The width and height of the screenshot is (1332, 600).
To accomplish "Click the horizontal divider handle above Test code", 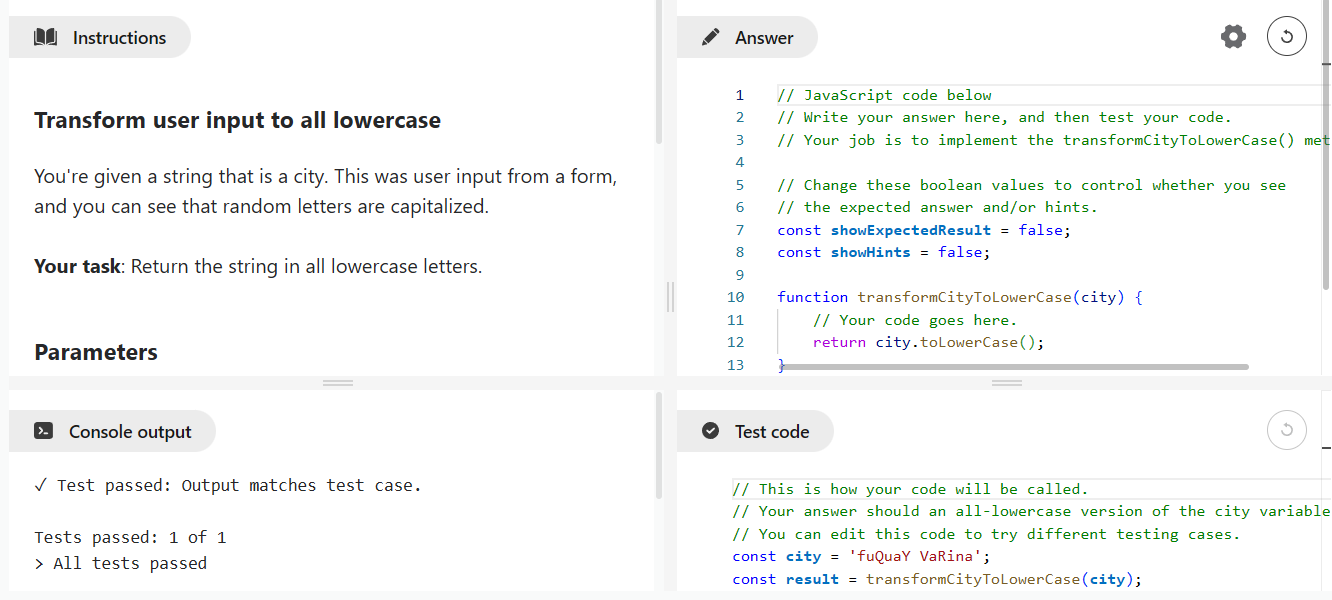I will (1006, 383).
